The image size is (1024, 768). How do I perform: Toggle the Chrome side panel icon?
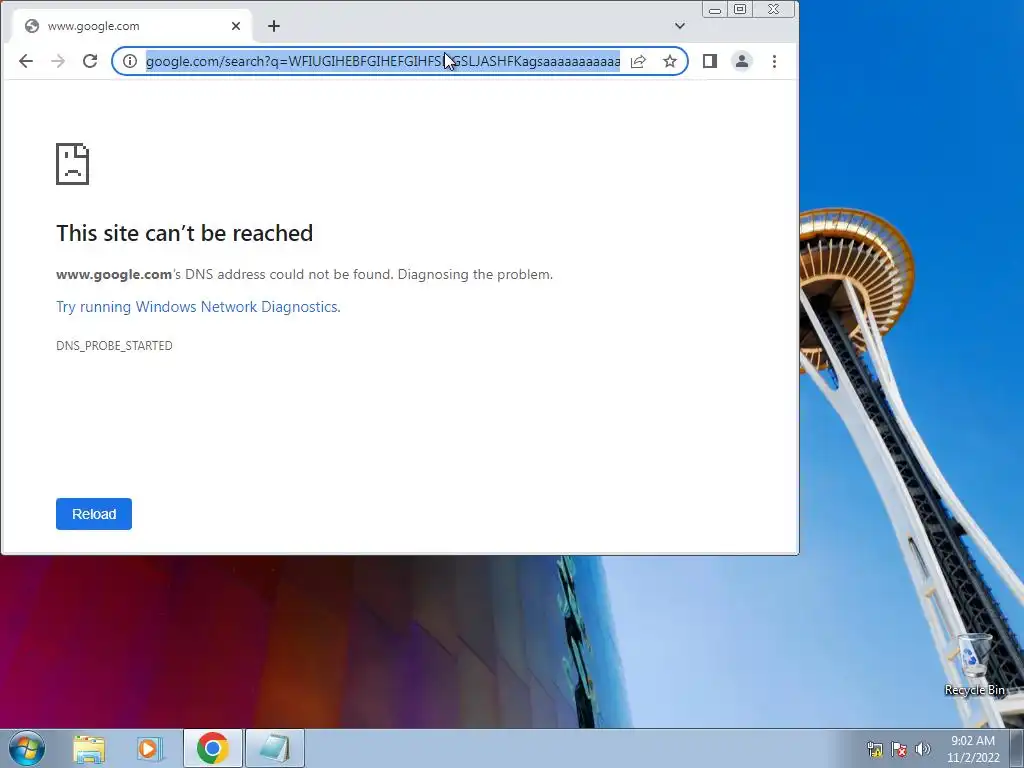click(710, 61)
